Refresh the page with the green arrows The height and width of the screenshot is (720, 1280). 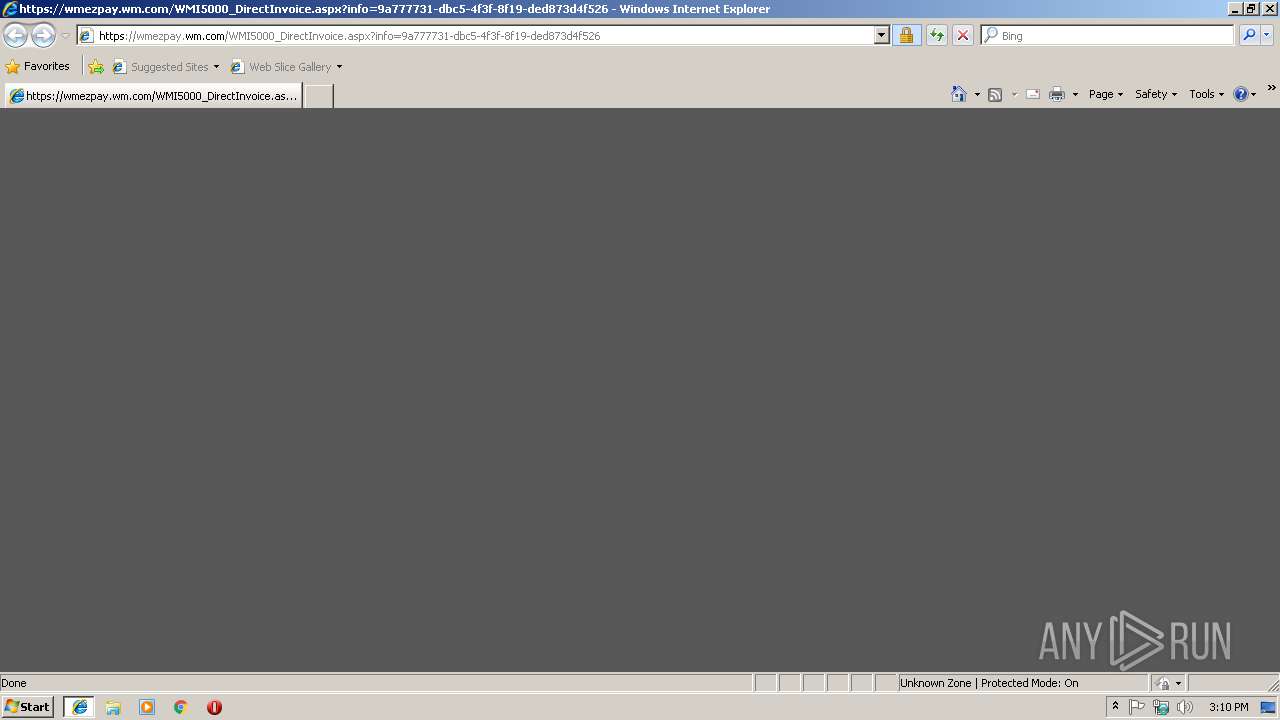point(937,35)
